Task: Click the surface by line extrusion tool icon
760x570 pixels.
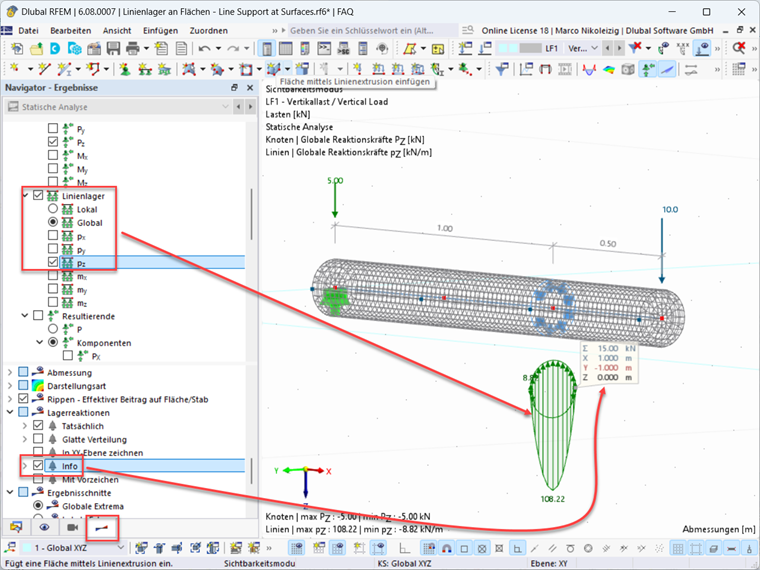Action: (x=273, y=69)
